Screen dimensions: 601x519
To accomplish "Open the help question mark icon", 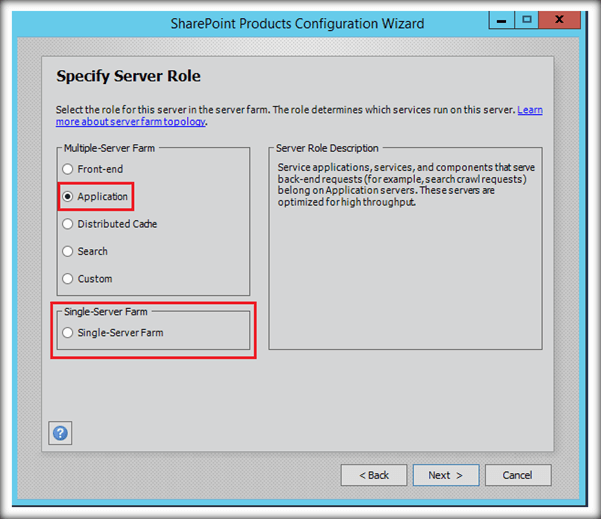I will click(60, 433).
